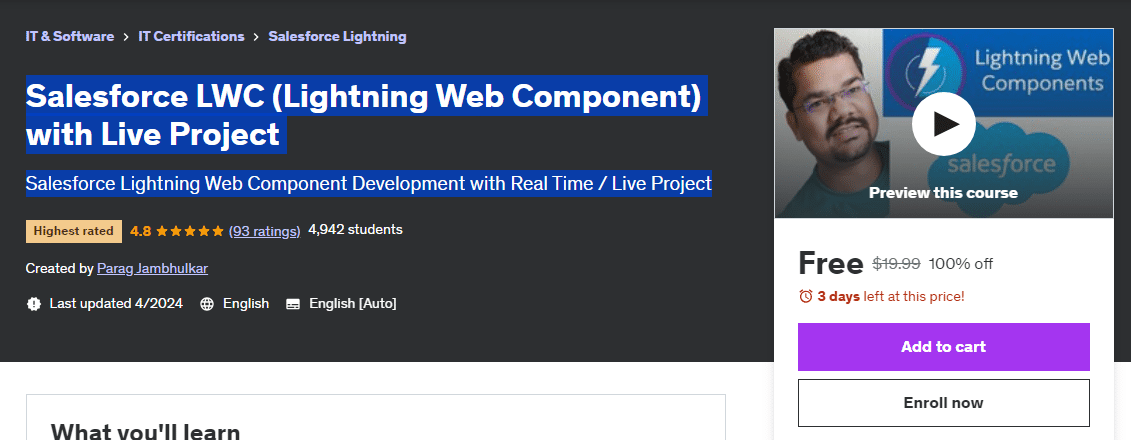Click the Last updated badge icon
This screenshot has height=440, width=1131.
(34, 303)
